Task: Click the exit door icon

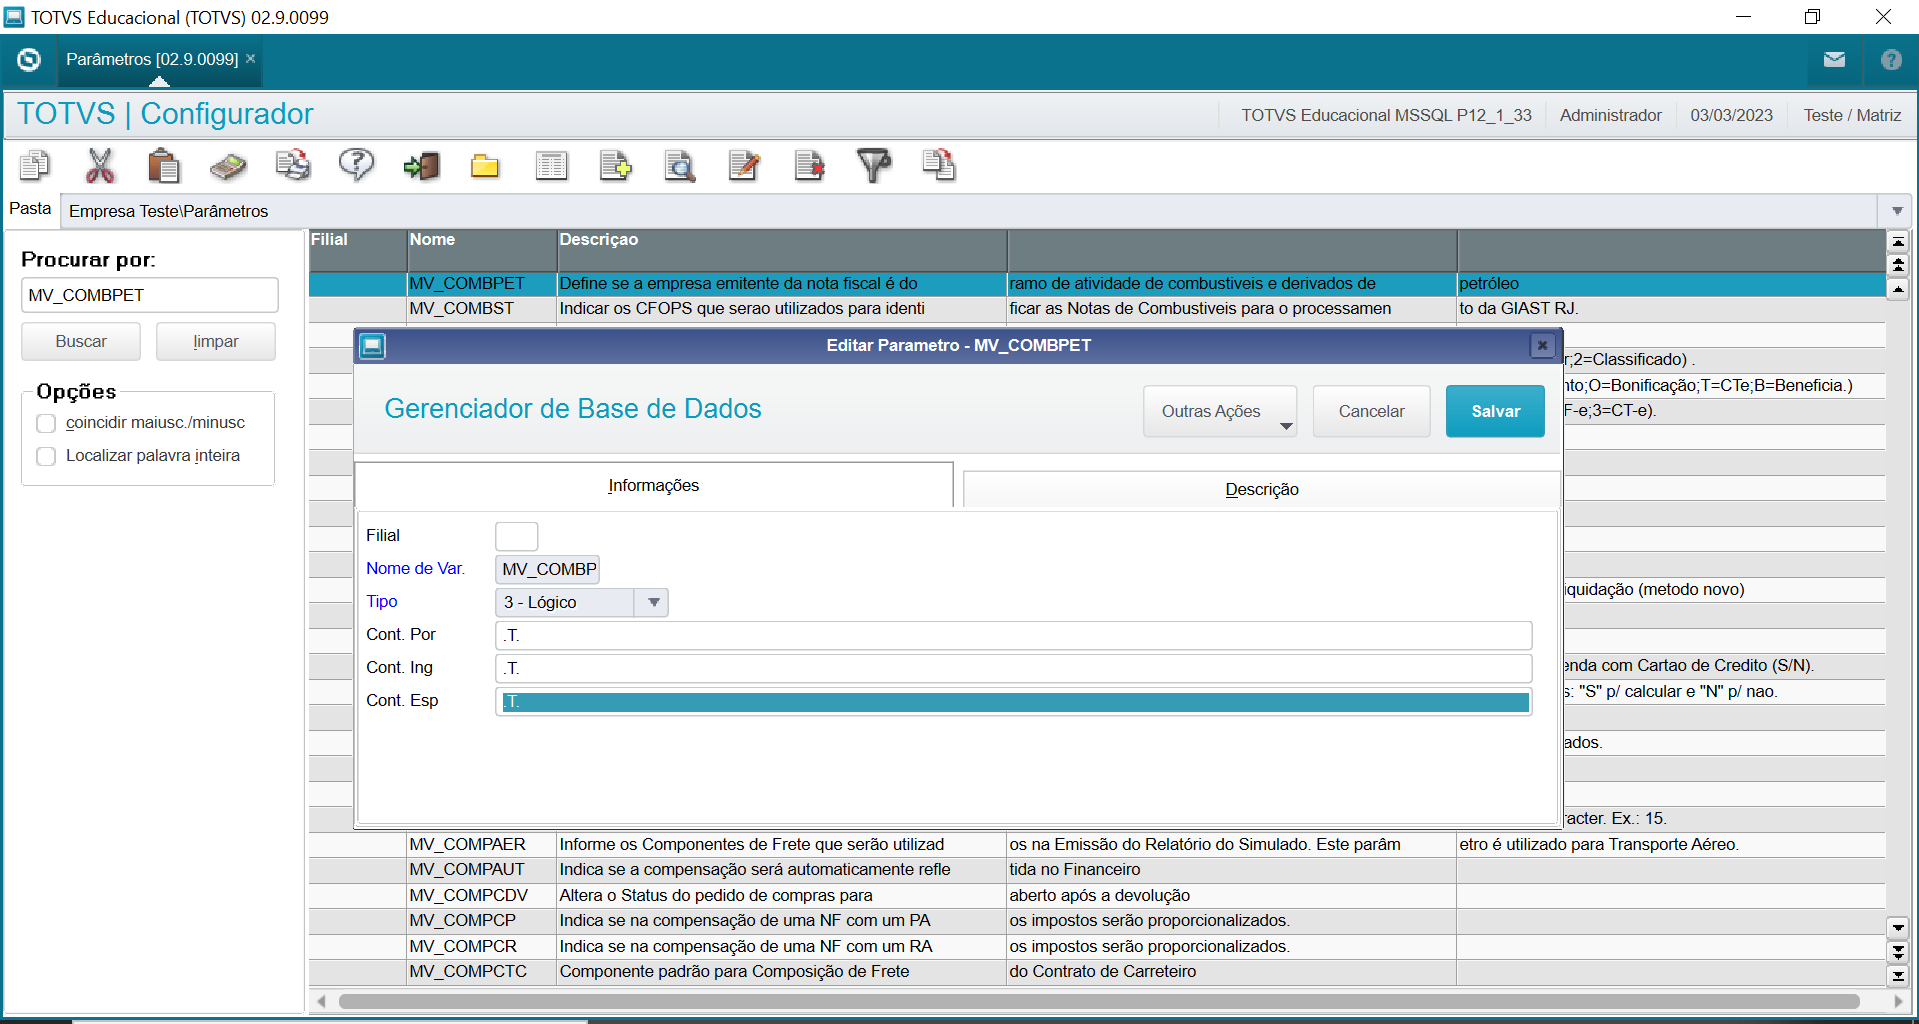Action: click(421, 165)
